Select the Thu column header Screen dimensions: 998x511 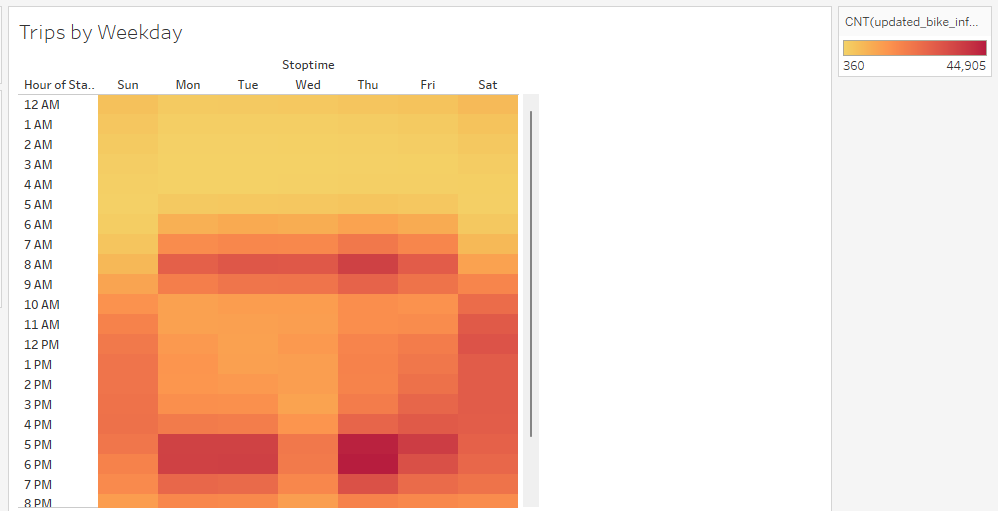coord(368,85)
